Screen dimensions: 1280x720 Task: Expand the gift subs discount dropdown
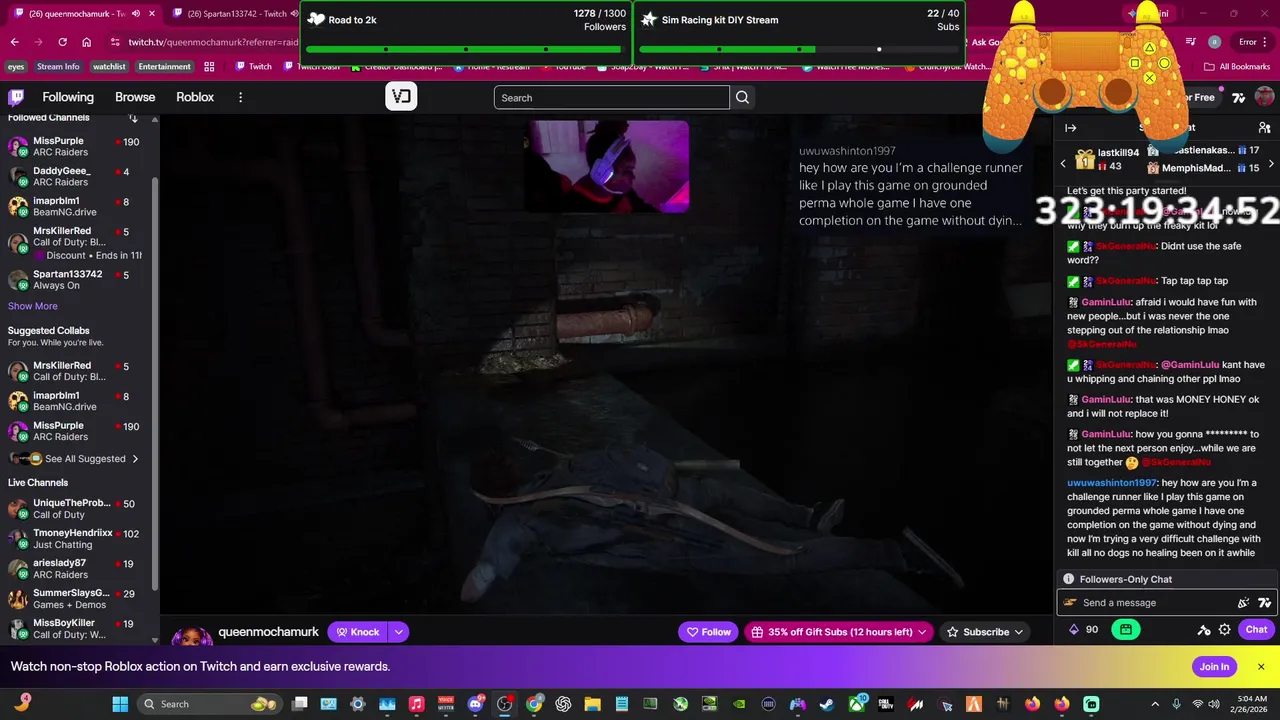(x=922, y=632)
